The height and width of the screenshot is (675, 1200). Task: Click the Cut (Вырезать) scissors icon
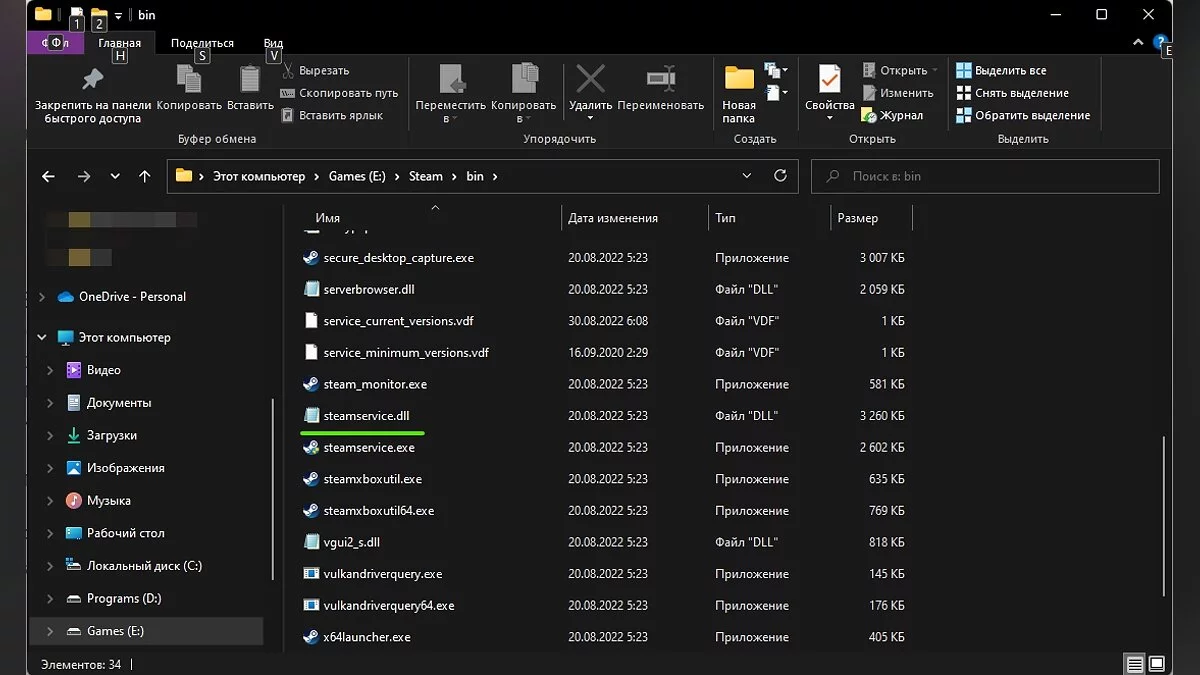pos(288,71)
